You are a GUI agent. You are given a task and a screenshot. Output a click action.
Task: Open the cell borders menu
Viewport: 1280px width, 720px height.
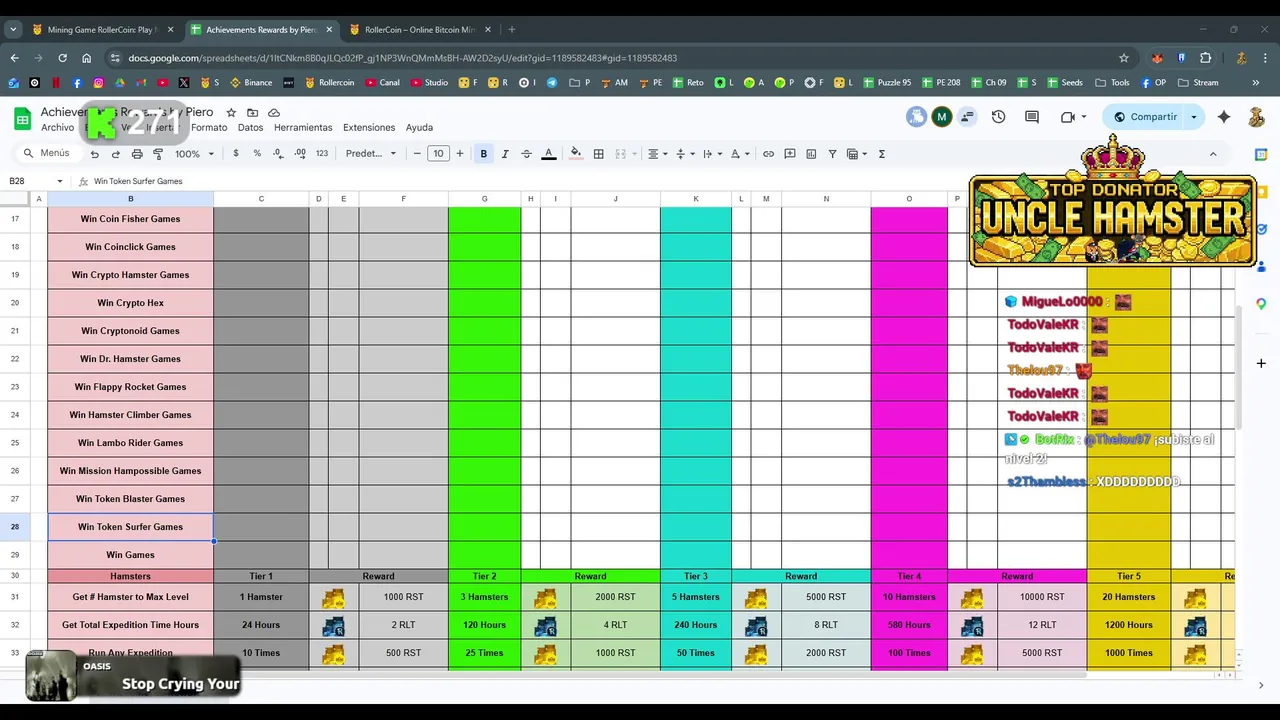coord(598,154)
